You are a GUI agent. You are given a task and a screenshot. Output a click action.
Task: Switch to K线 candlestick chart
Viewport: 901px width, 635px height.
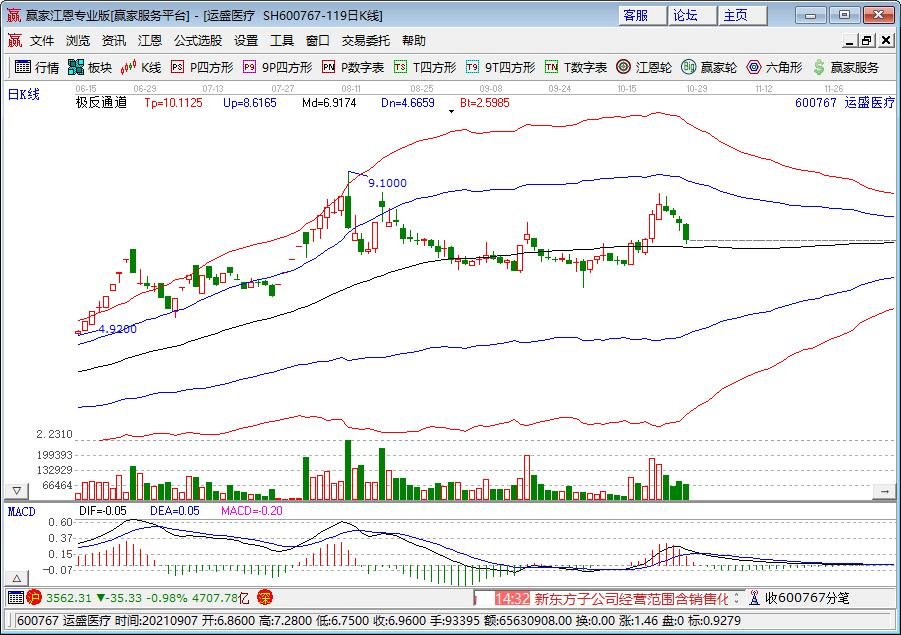[x=141, y=68]
